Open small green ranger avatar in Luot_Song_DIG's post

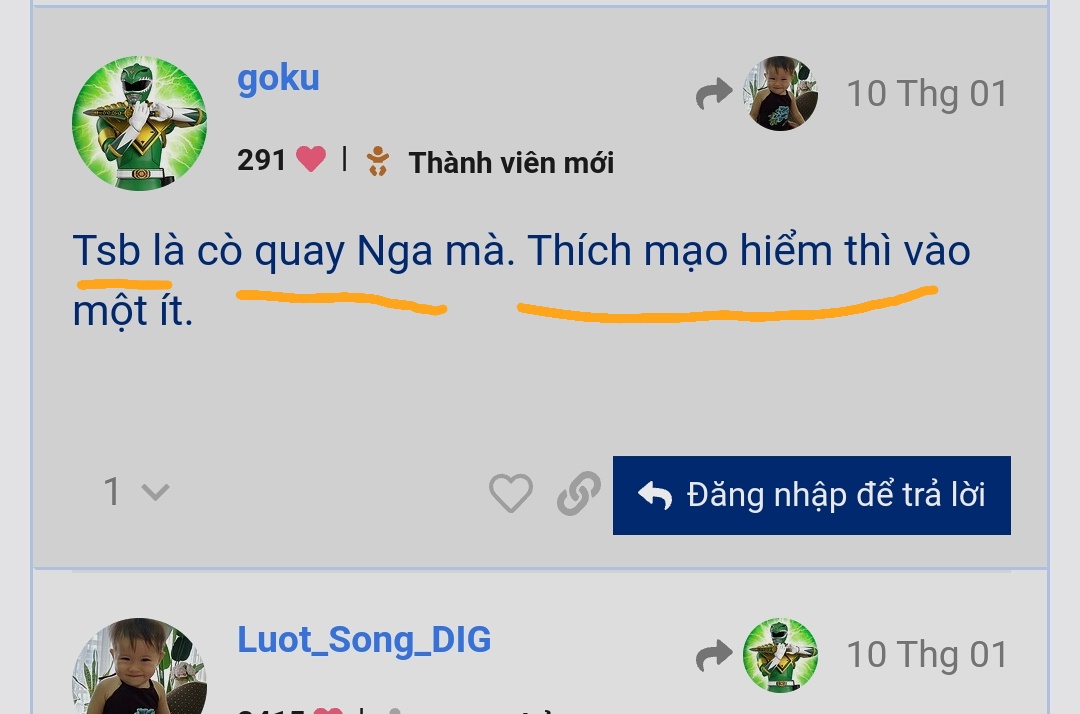click(x=780, y=655)
